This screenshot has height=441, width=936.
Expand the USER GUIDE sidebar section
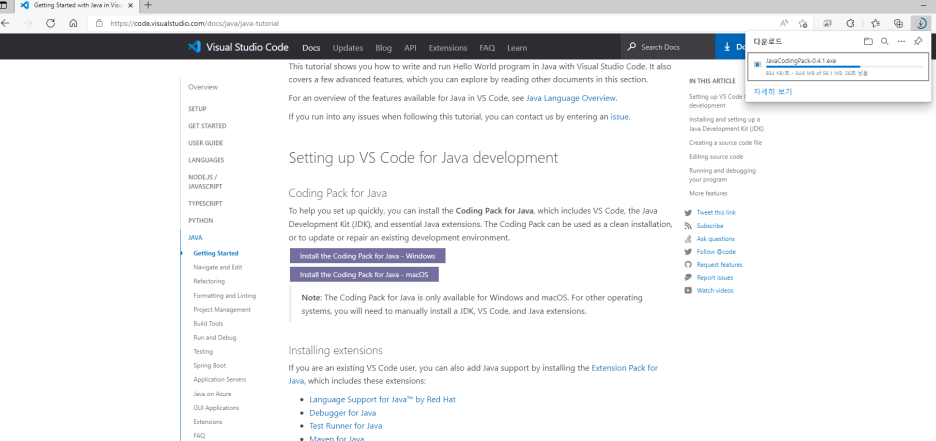pos(205,143)
